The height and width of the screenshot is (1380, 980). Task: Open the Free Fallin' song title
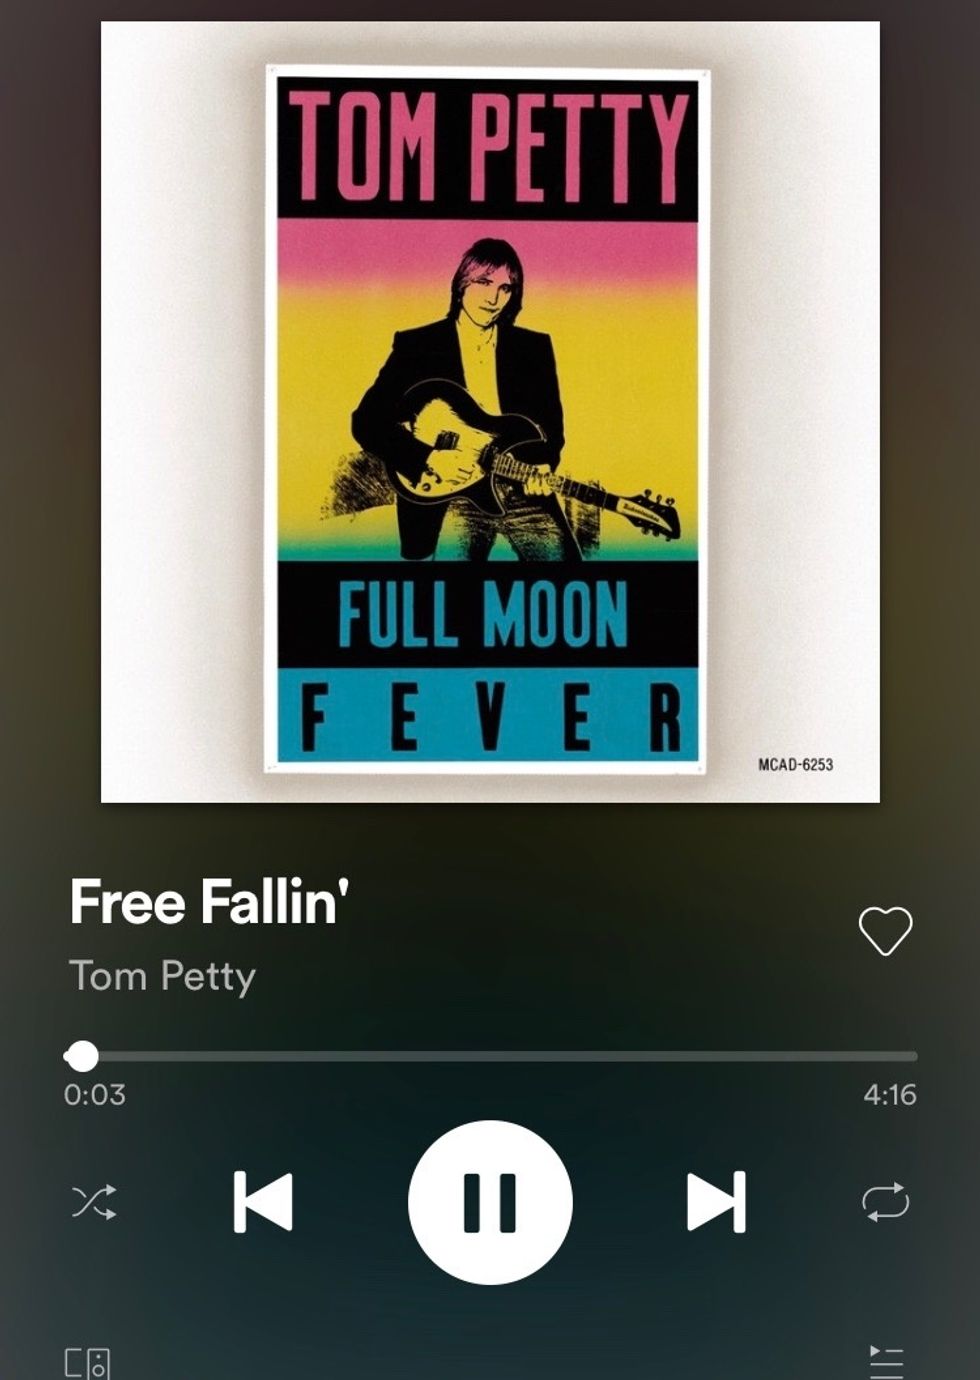tap(209, 901)
